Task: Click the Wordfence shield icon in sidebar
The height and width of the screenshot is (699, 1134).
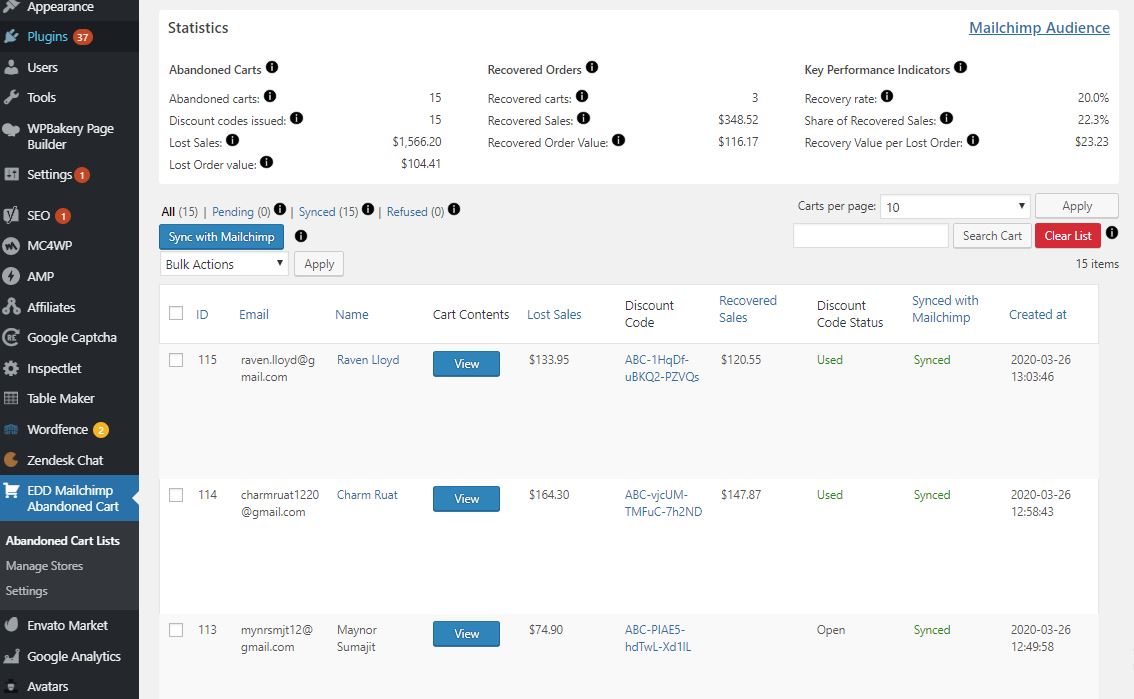Action: click(11, 429)
